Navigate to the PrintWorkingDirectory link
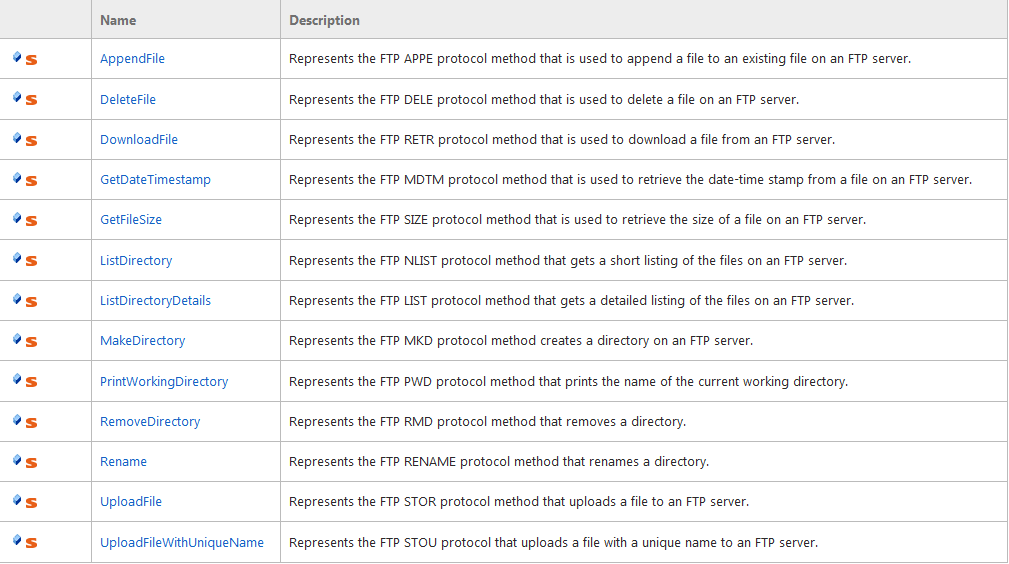 point(164,382)
